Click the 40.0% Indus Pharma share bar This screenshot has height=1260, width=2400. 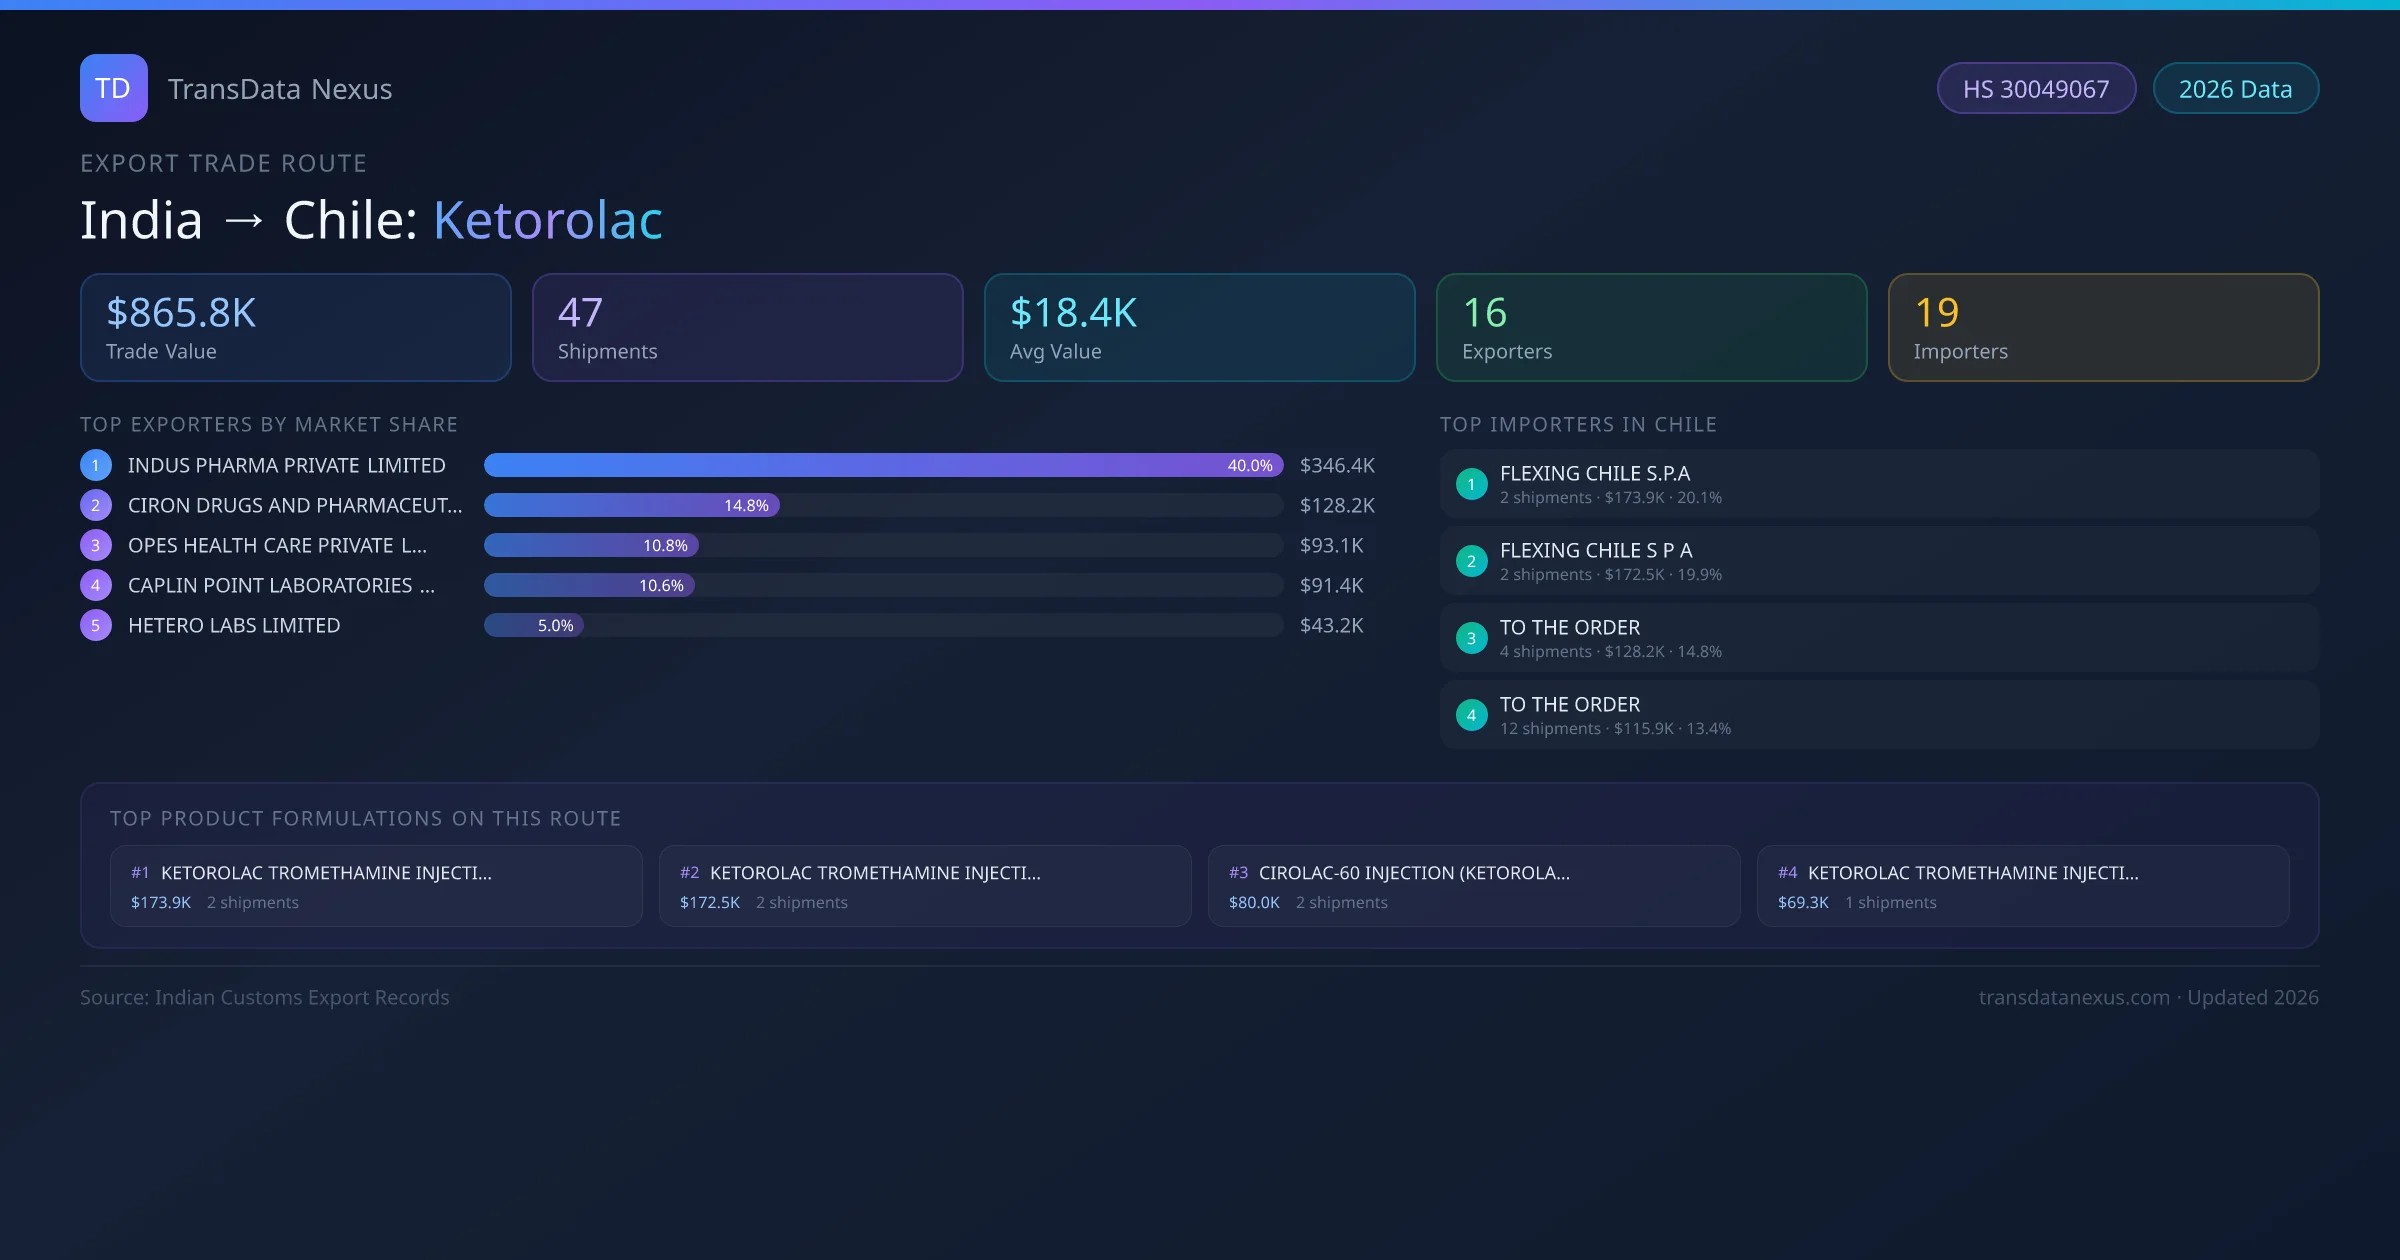pyautogui.click(x=882, y=465)
